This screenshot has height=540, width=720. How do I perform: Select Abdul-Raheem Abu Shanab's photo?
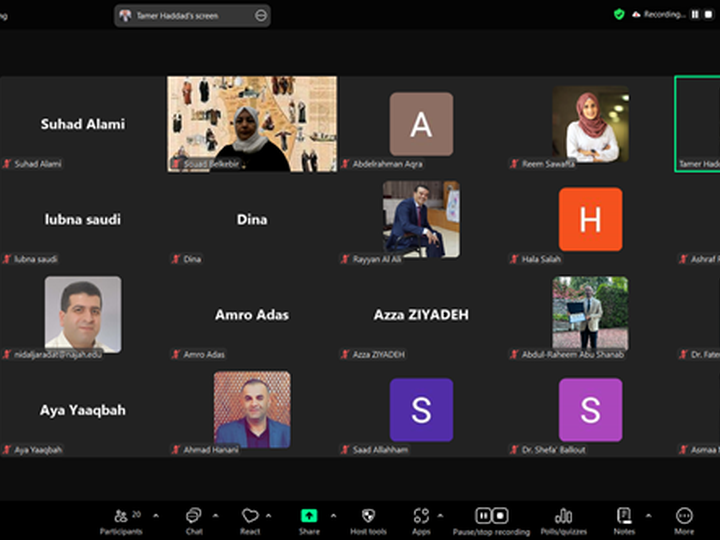click(591, 315)
